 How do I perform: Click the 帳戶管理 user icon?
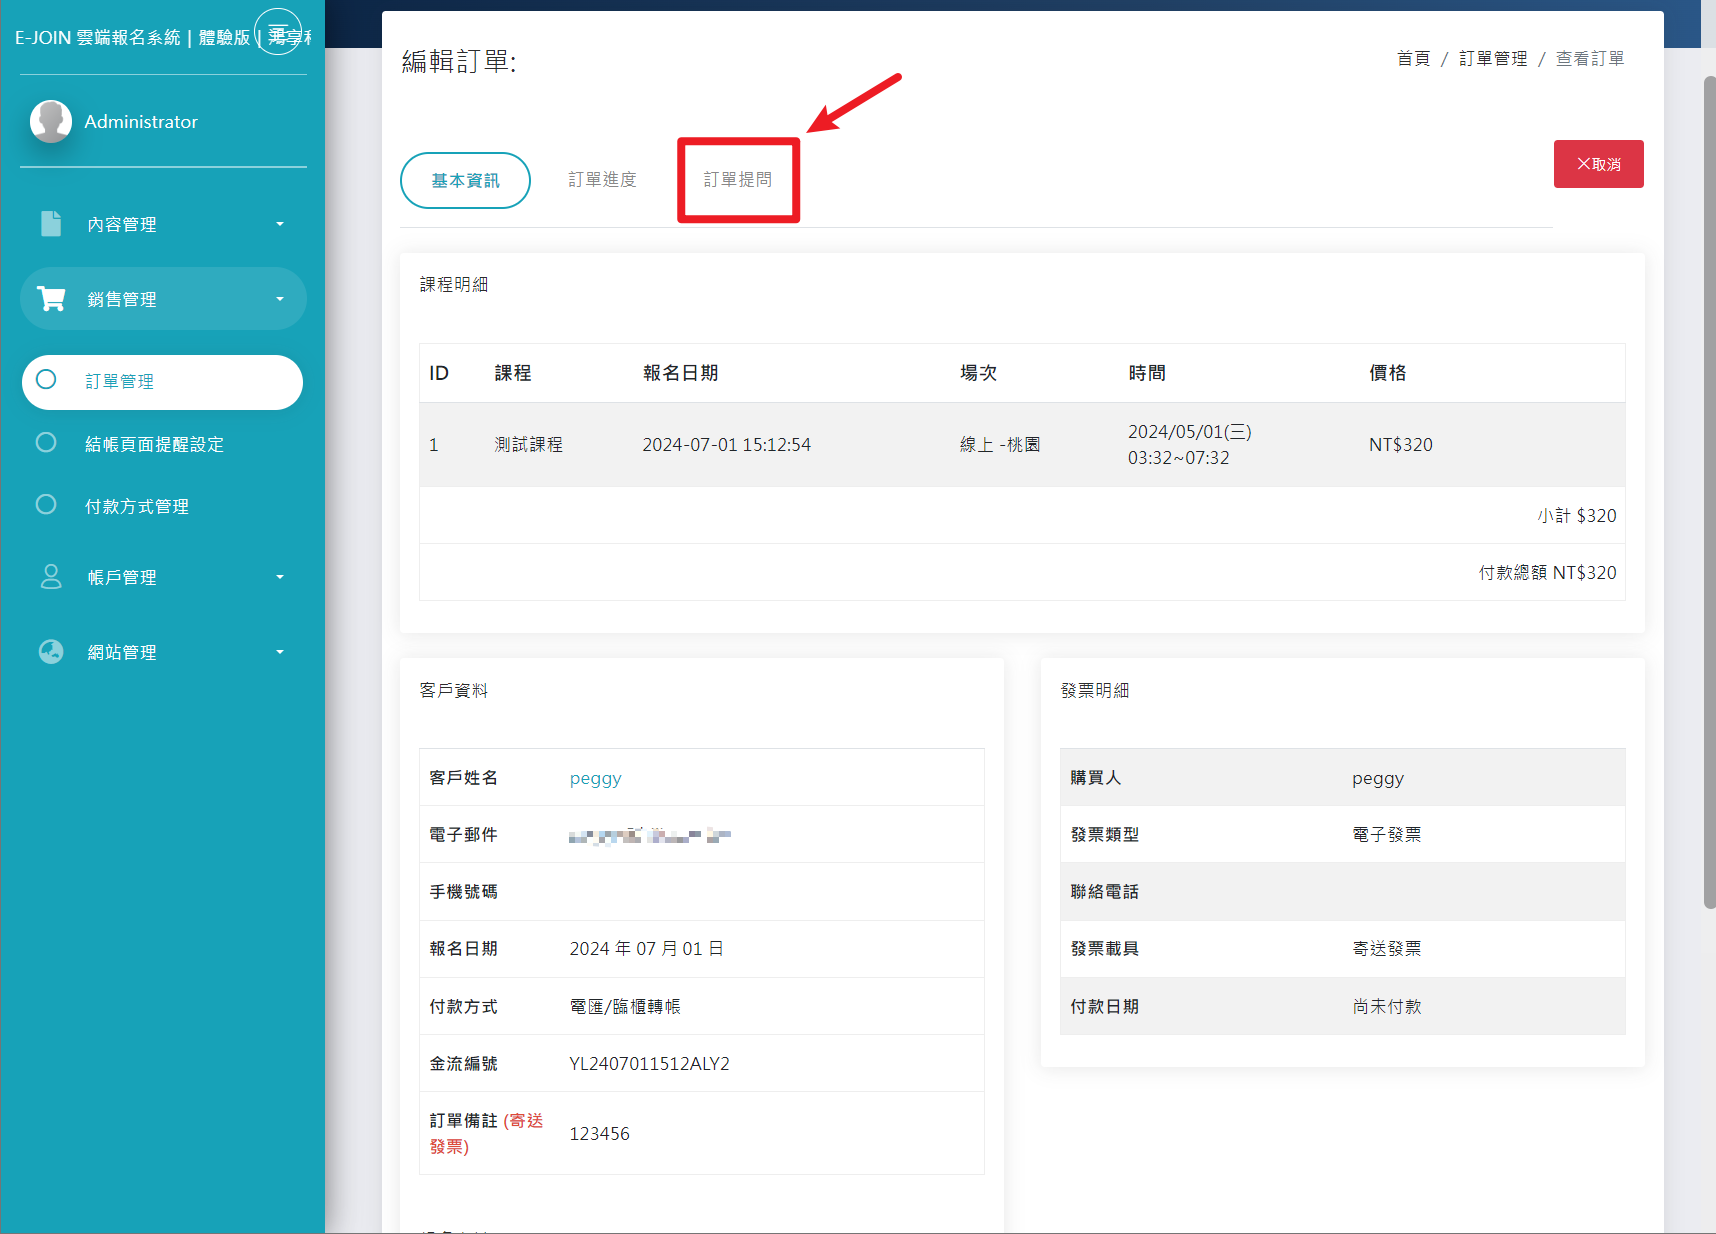coord(51,577)
